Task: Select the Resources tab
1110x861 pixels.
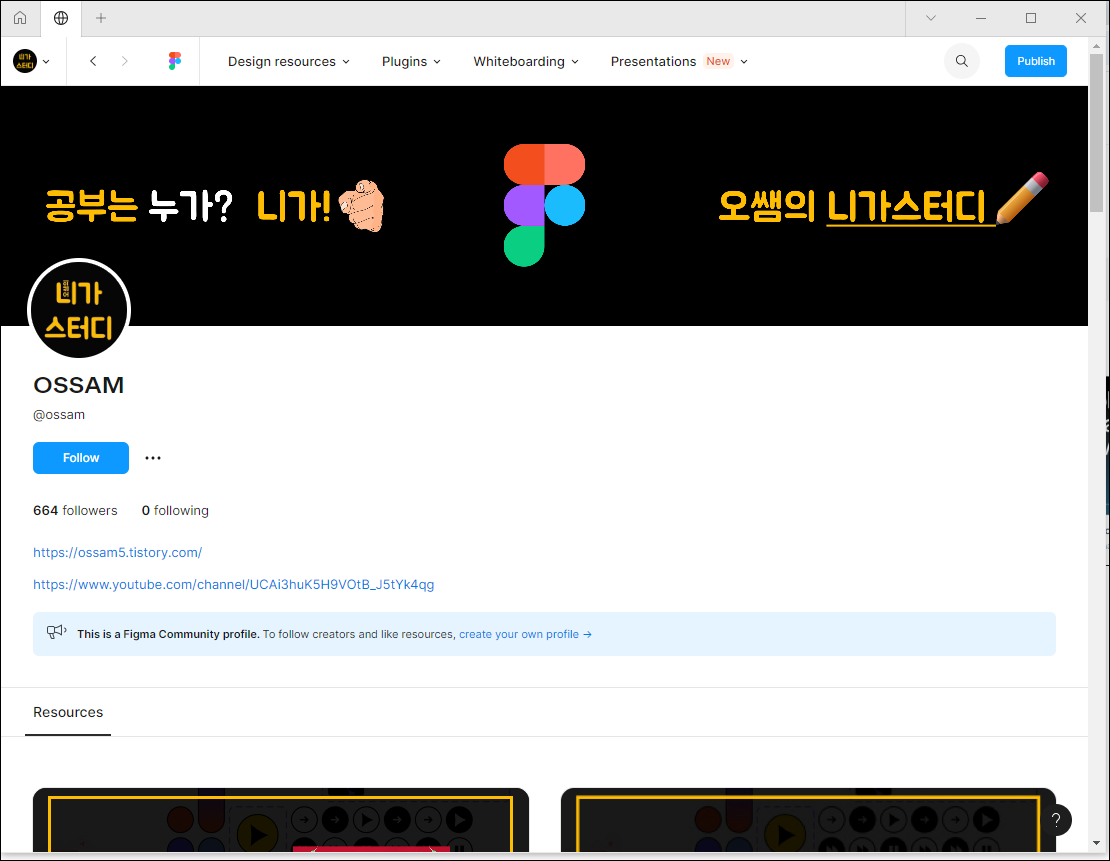Action: 68,712
